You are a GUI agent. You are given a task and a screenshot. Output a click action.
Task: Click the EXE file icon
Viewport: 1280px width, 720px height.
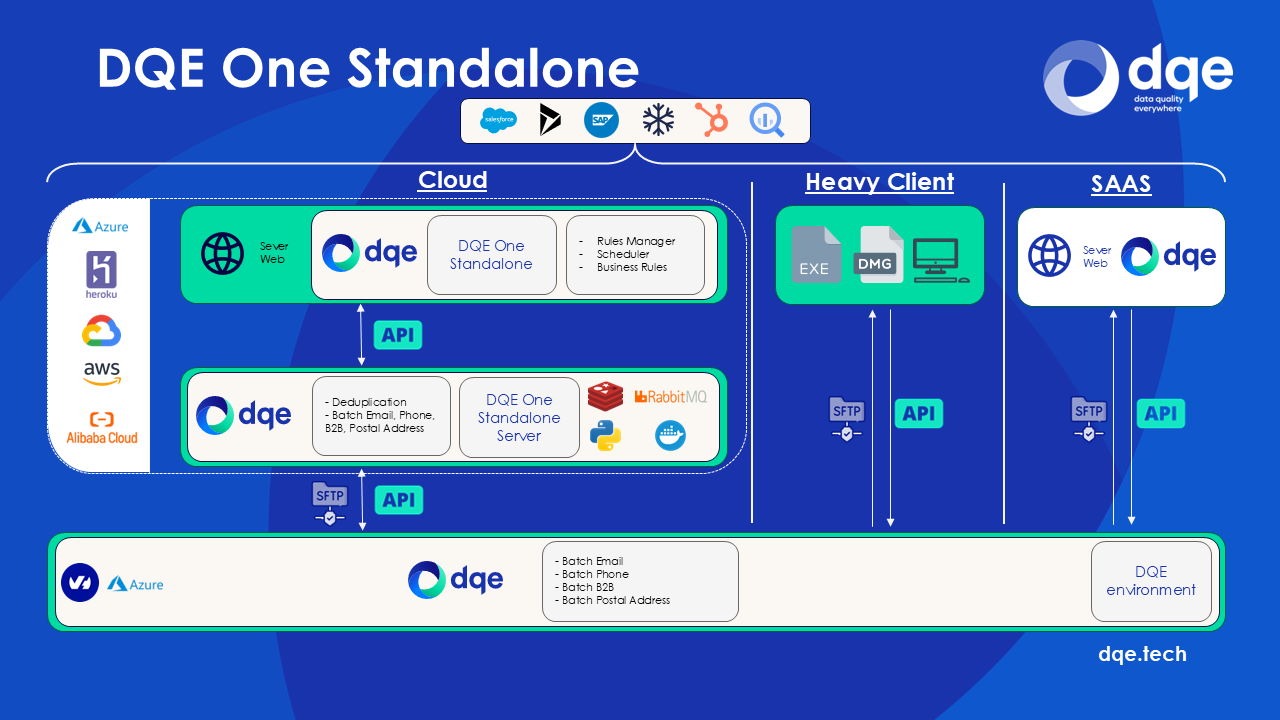816,254
